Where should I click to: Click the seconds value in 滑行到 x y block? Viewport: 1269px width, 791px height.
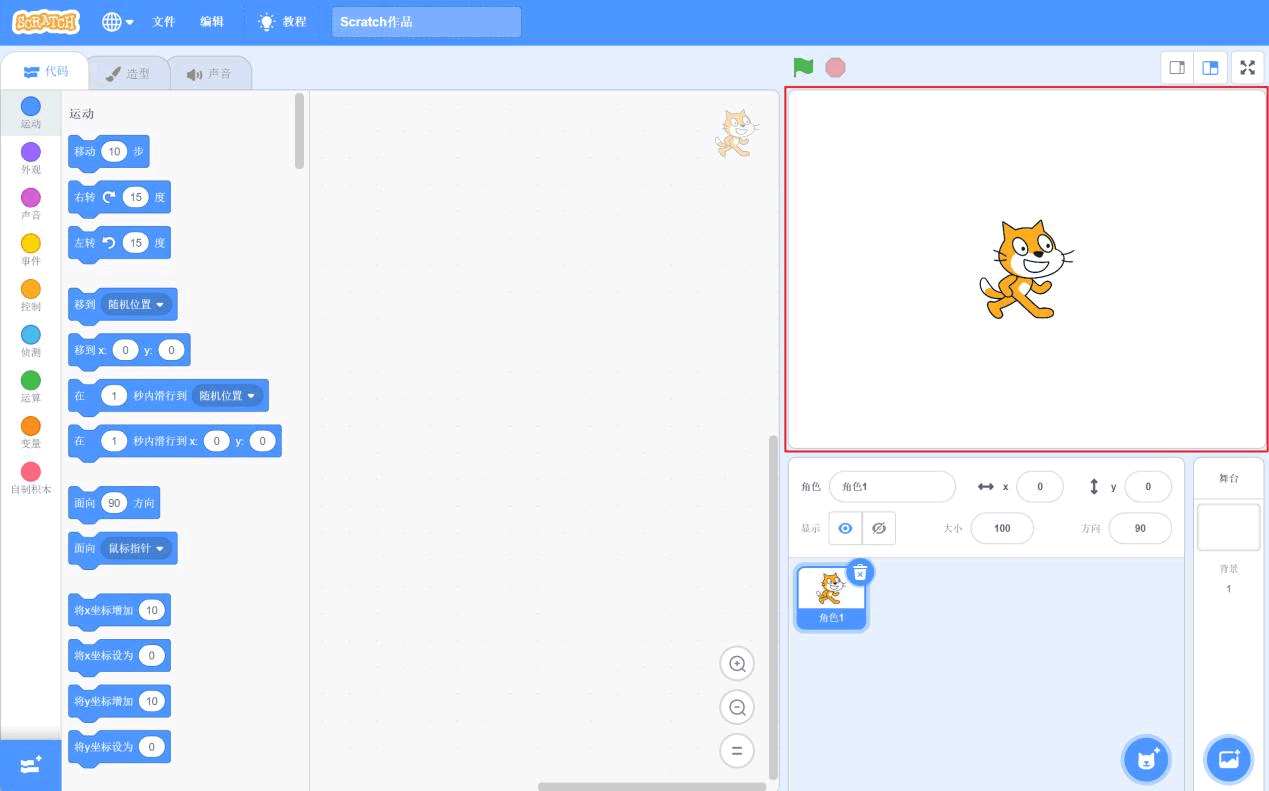[114, 441]
